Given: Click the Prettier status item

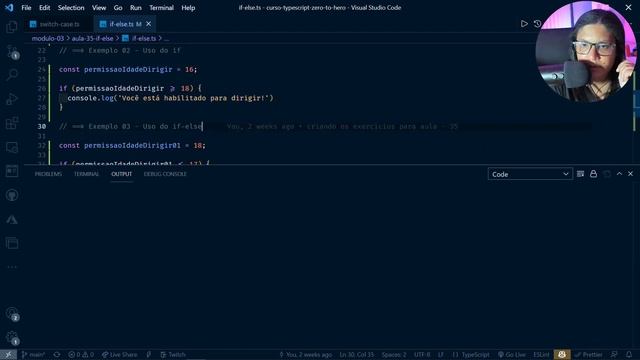Looking at the screenshot, I should click(x=589, y=355).
